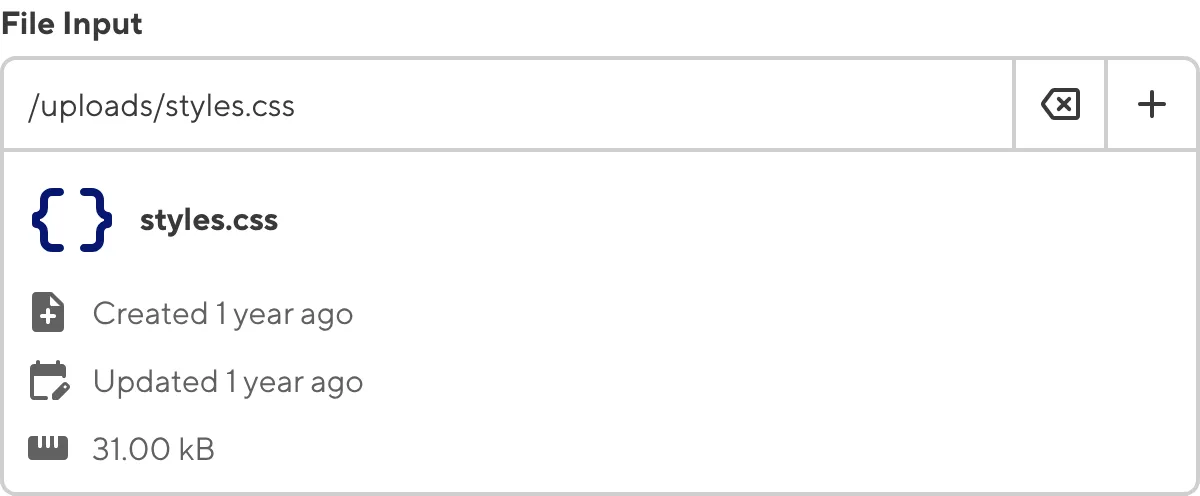Image resolution: width=1200 pixels, height=496 pixels.
Task: Click the blank area right of the file size
Action: 700,449
